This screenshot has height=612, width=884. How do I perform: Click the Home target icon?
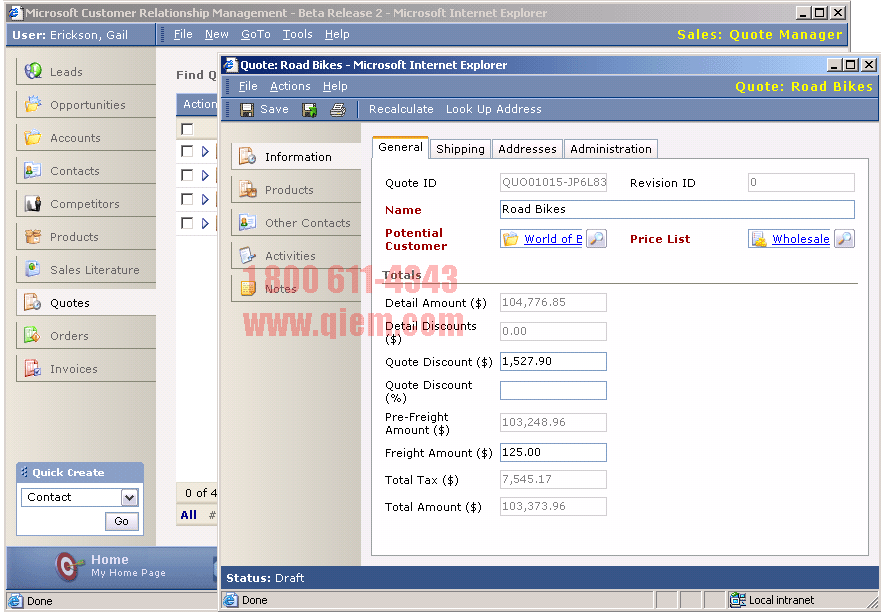coord(68,566)
